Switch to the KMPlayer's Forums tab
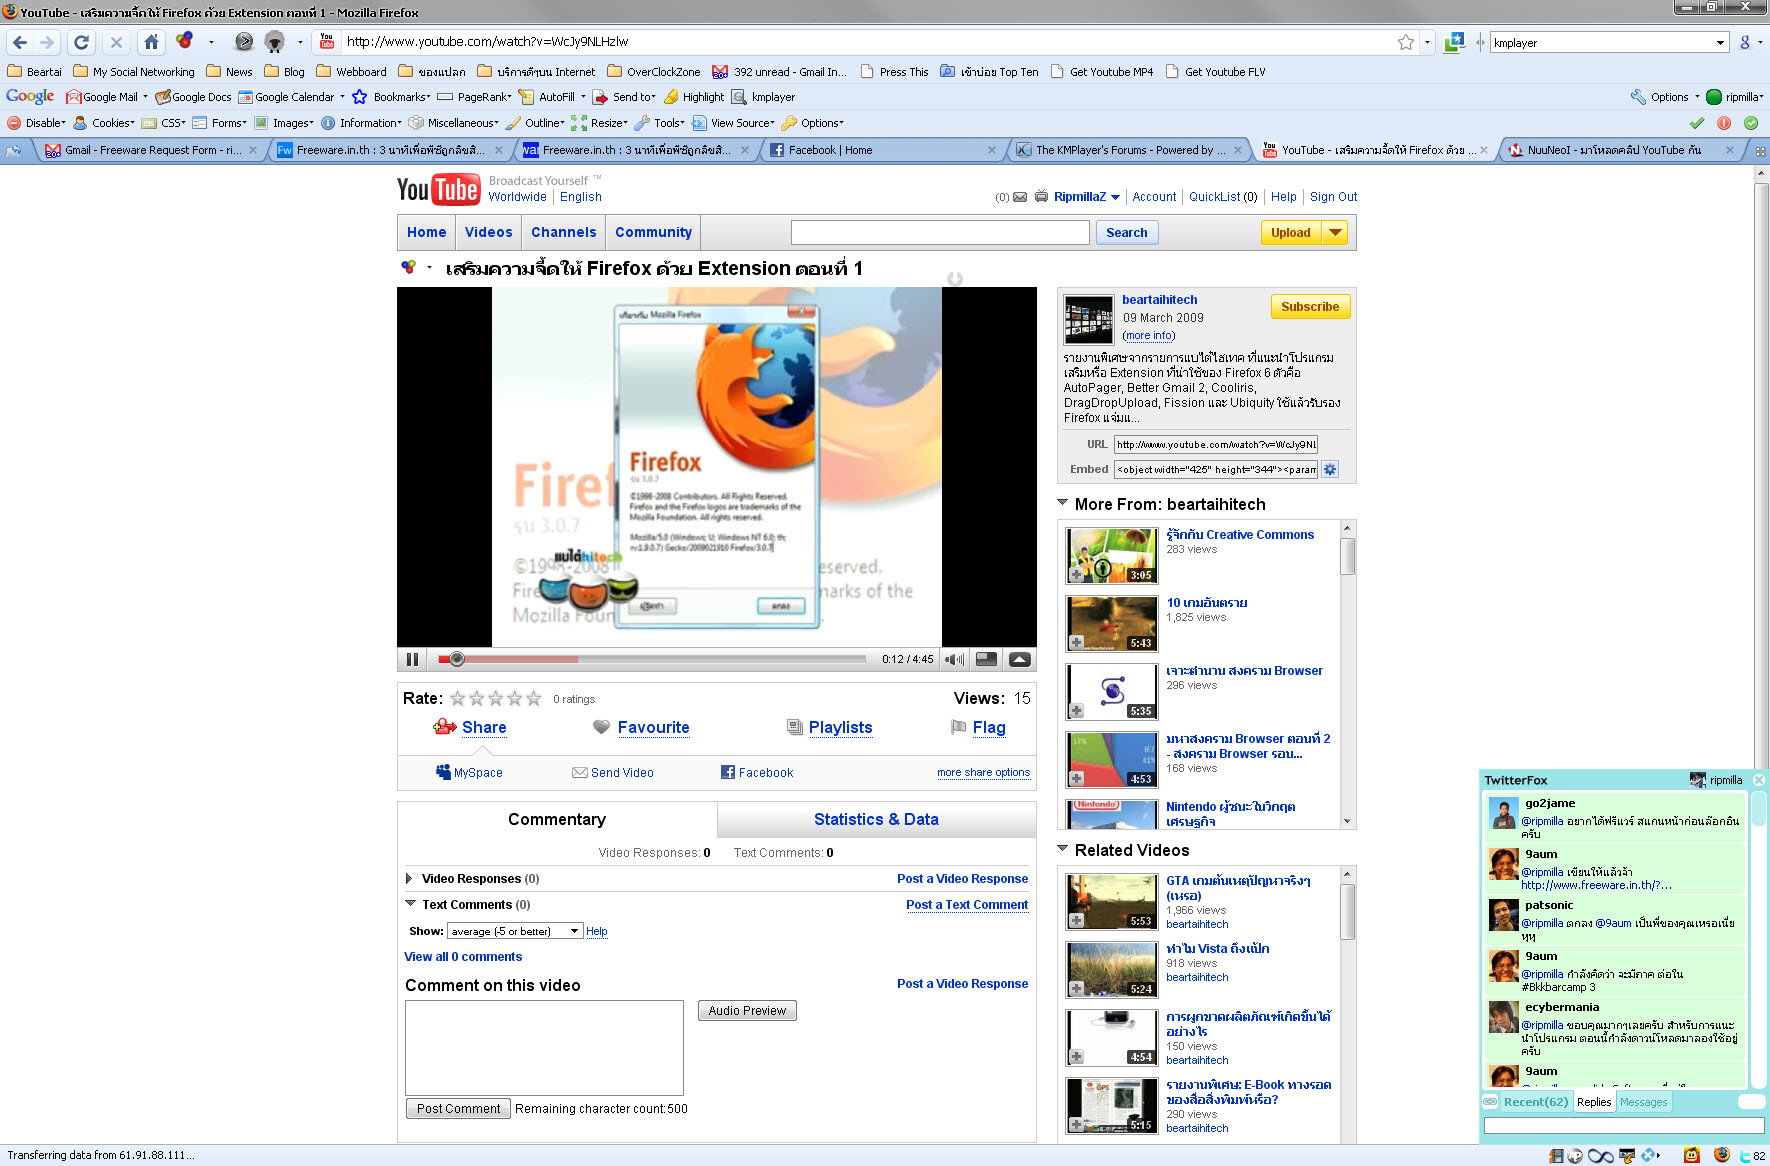This screenshot has width=1770, height=1166. (x=1130, y=150)
